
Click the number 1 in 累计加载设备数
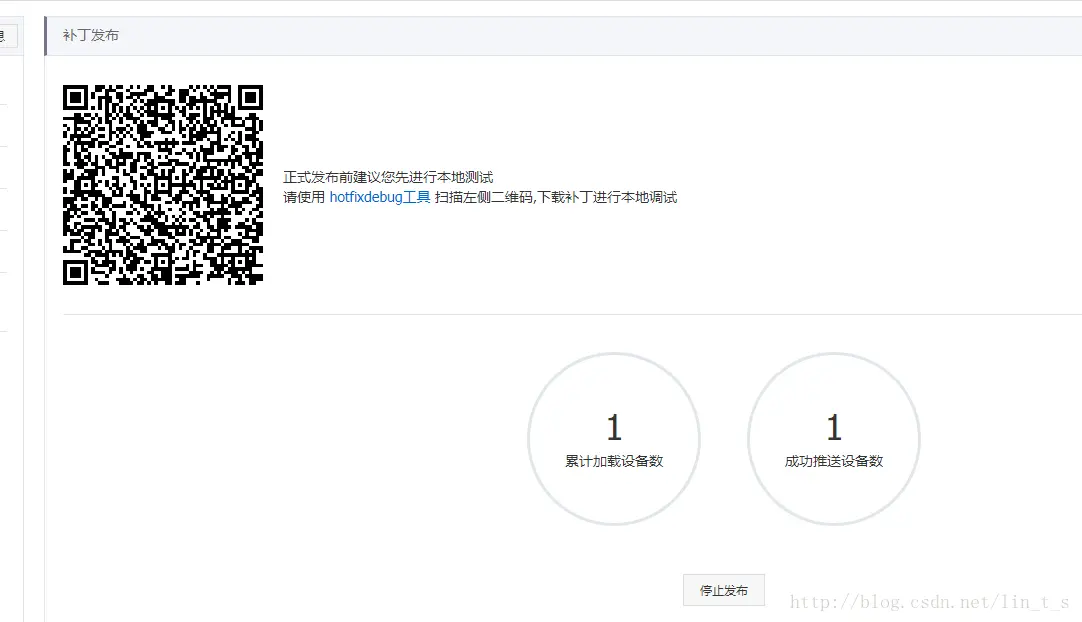click(x=614, y=425)
